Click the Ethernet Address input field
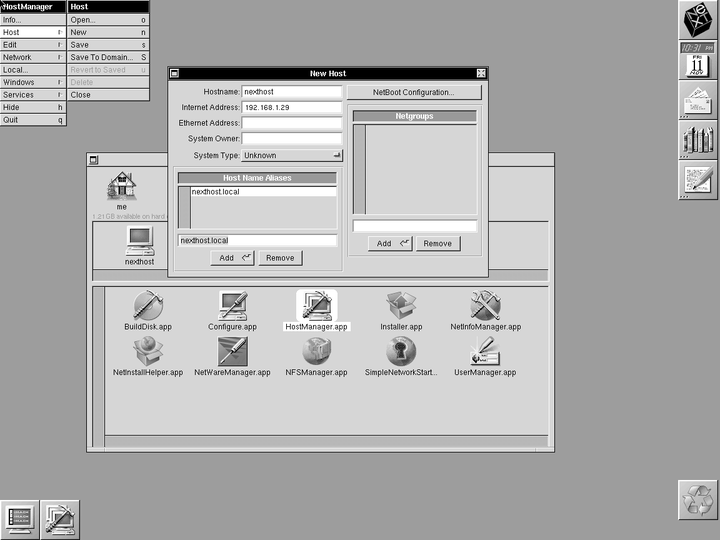Screen dimensions: 720x540 tap(291, 123)
